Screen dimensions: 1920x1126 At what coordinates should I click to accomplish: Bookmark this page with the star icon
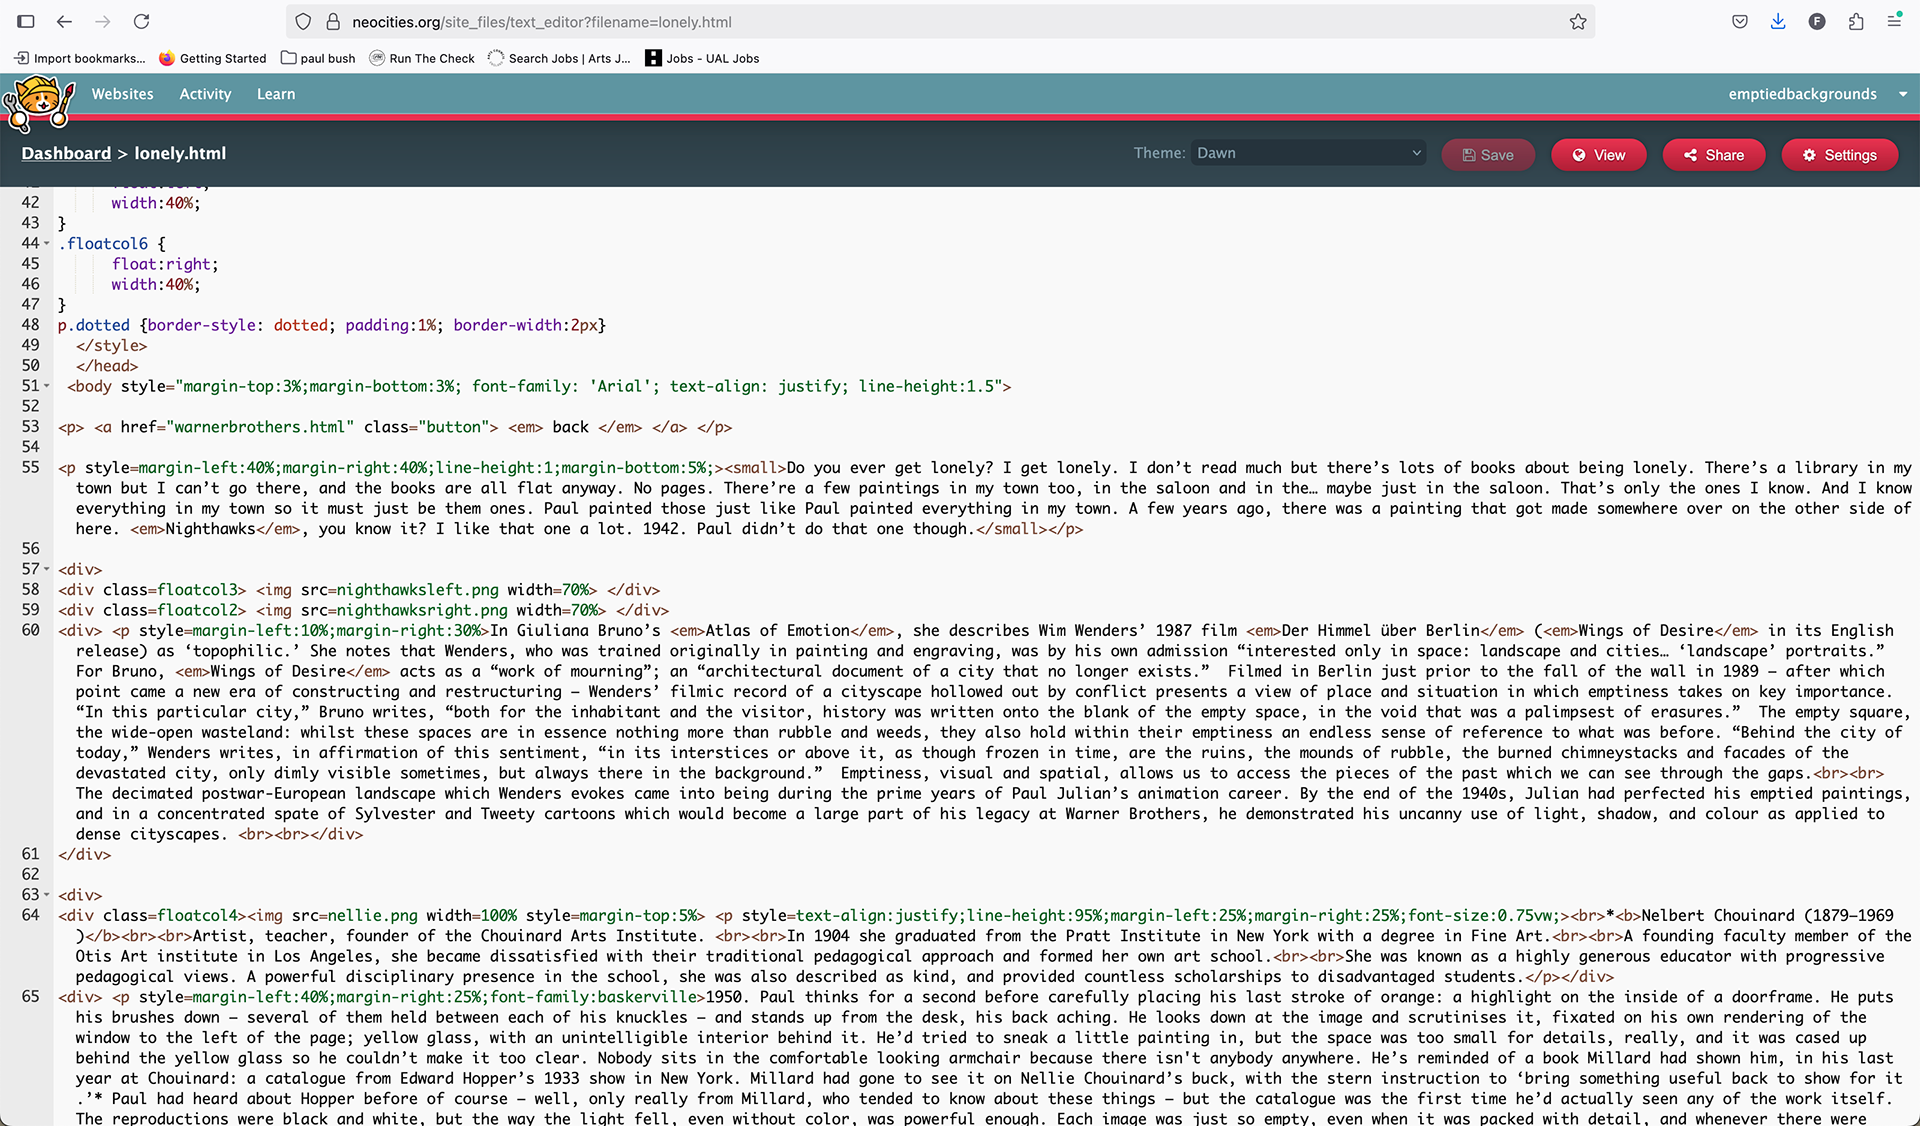pos(1578,22)
